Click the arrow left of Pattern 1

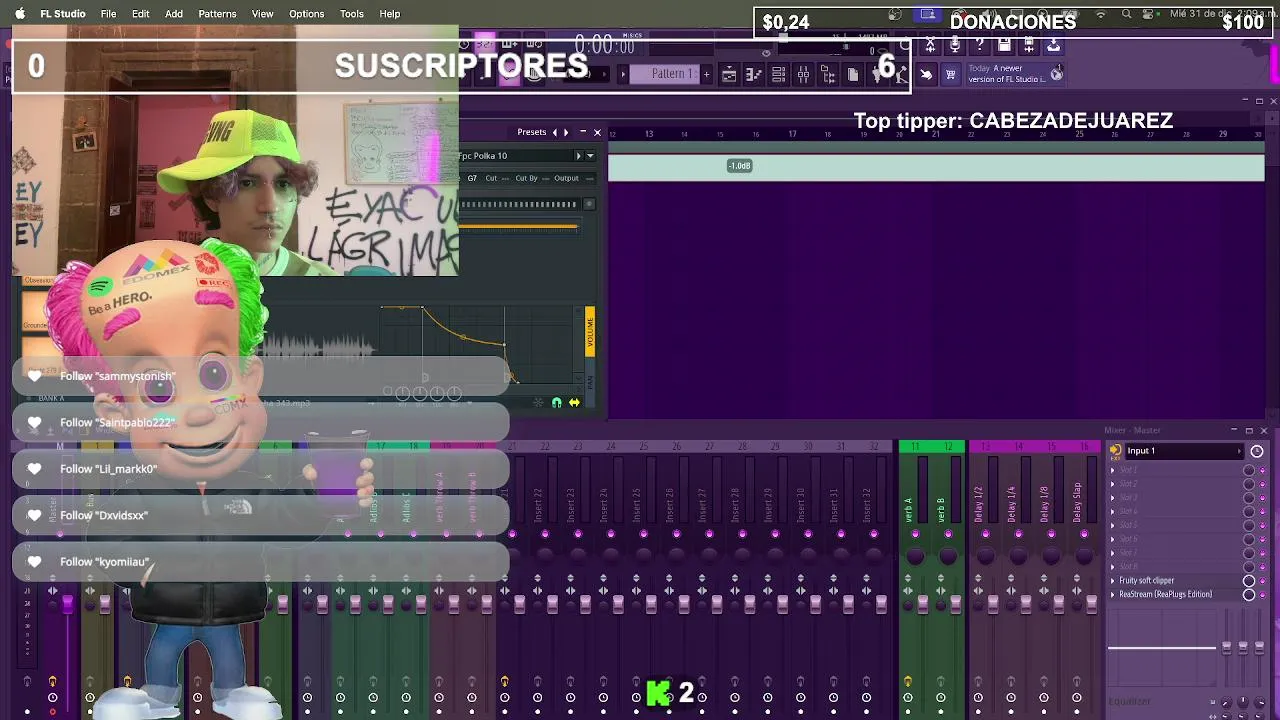point(623,74)
